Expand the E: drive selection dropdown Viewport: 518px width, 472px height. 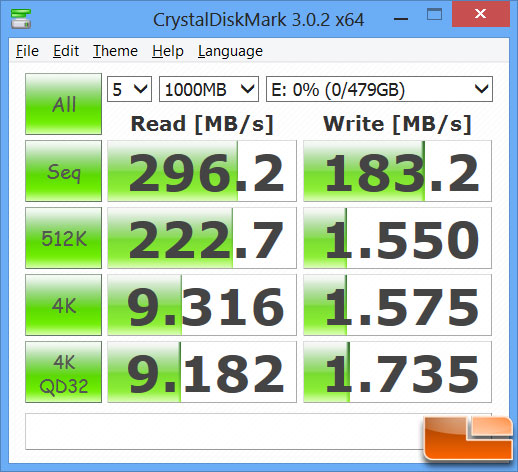pyautogui.click(x=379, y=89)
